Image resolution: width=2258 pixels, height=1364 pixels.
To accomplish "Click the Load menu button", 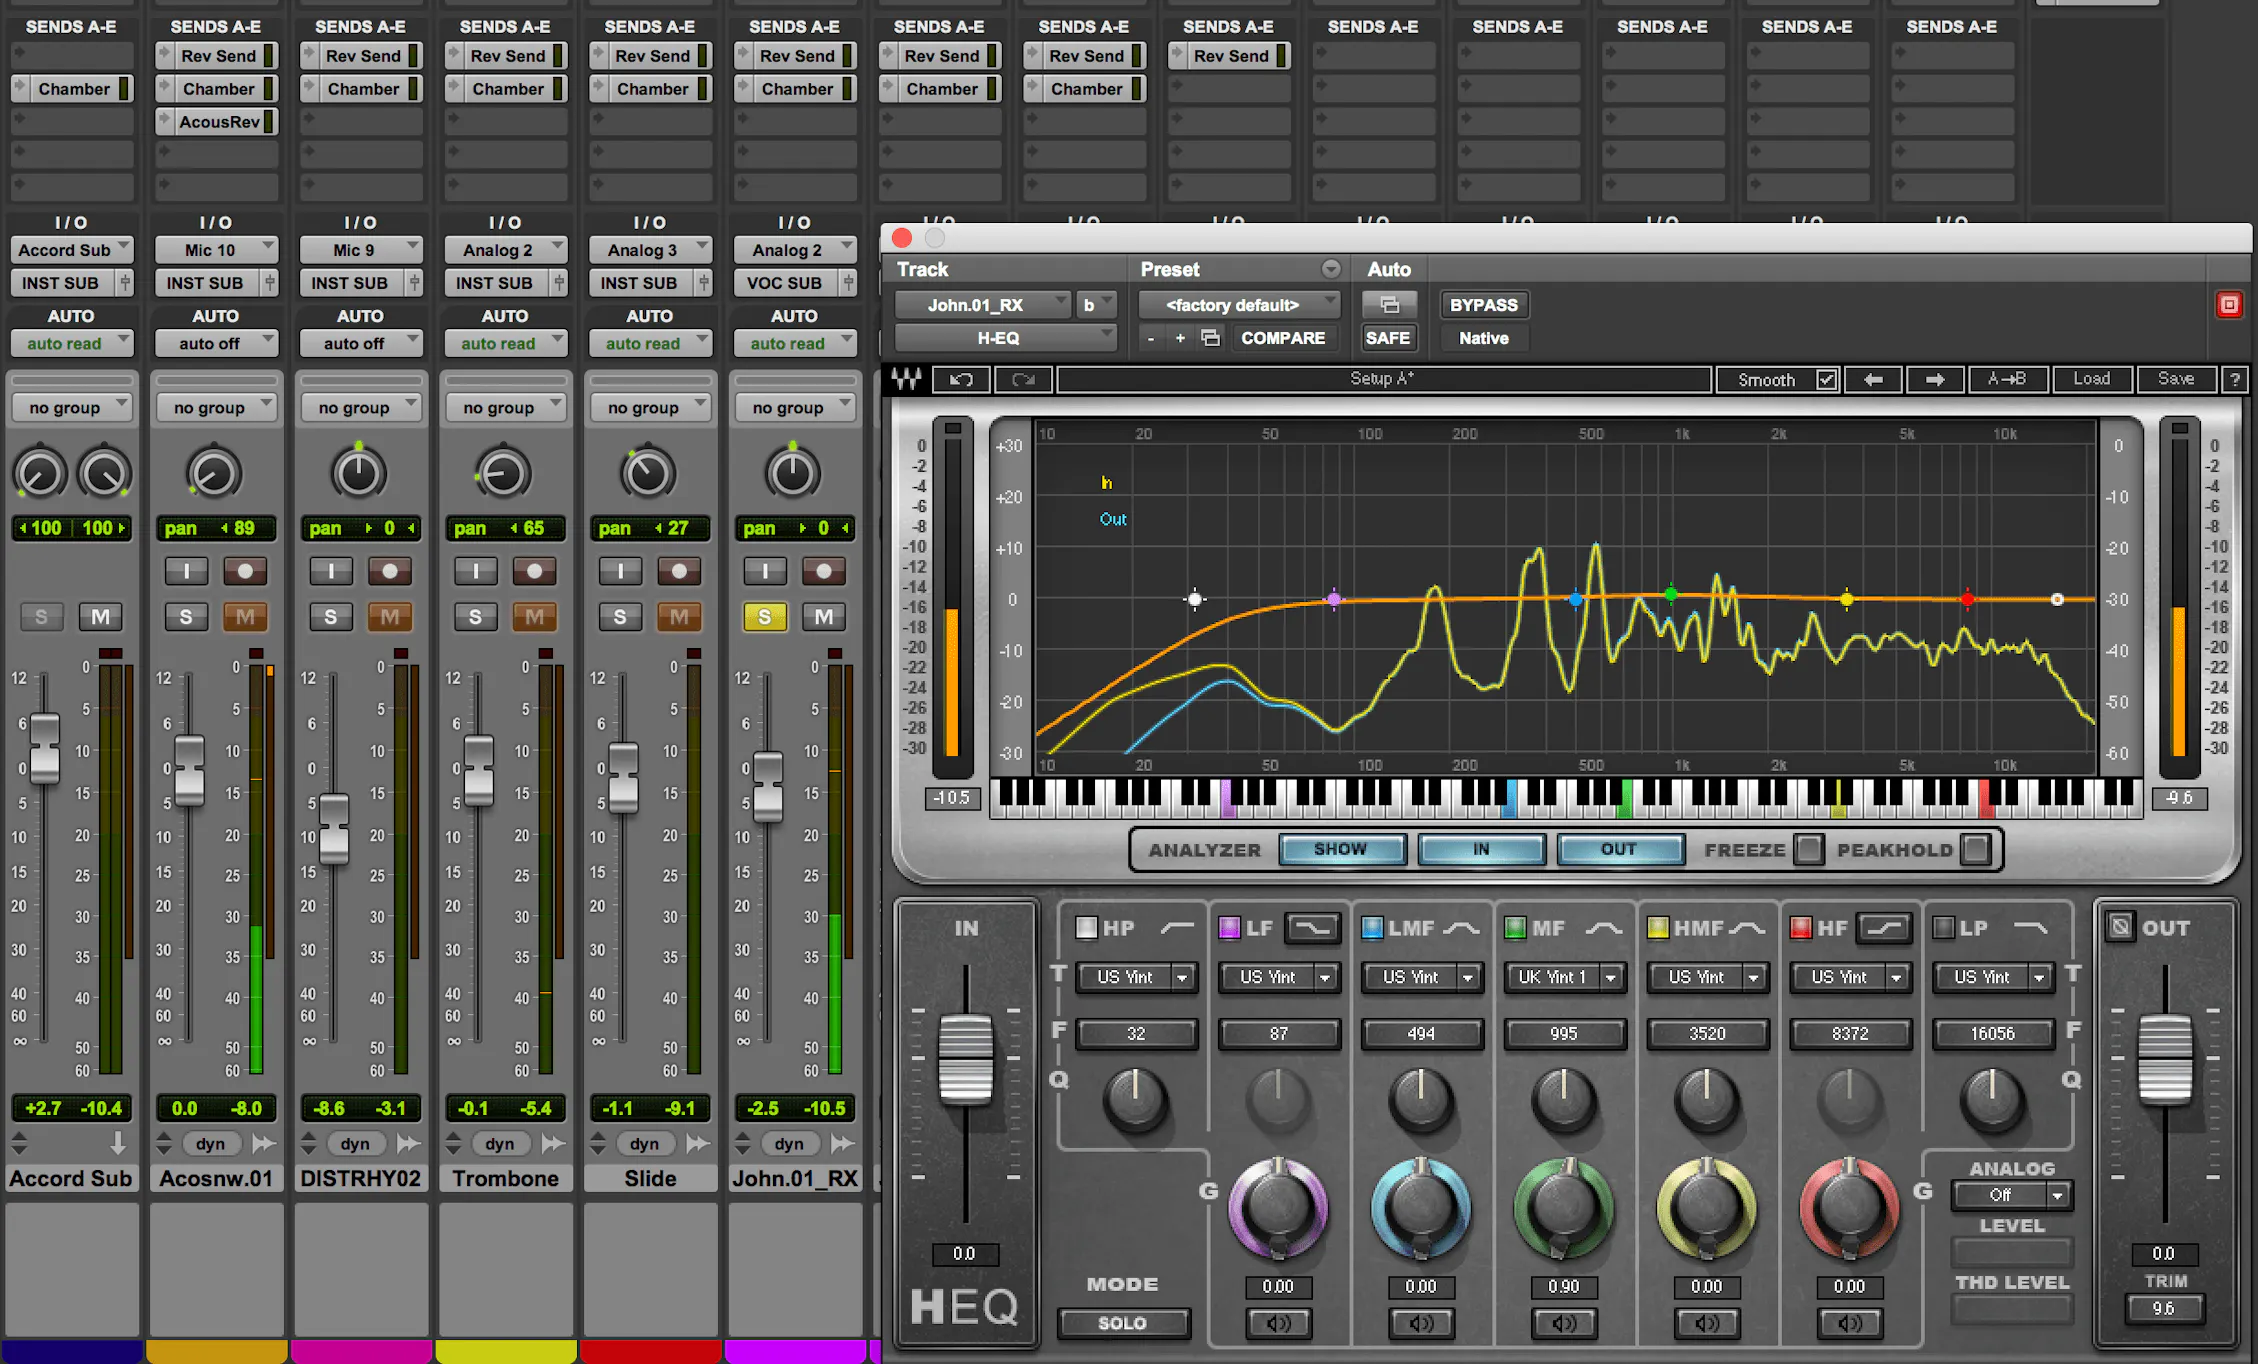I will (2092, 380).
